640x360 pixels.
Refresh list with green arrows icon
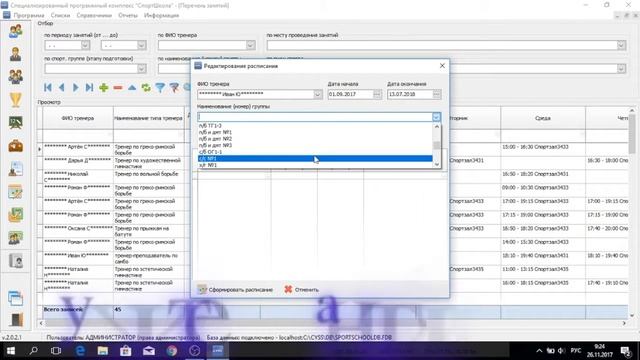[146, 87]
